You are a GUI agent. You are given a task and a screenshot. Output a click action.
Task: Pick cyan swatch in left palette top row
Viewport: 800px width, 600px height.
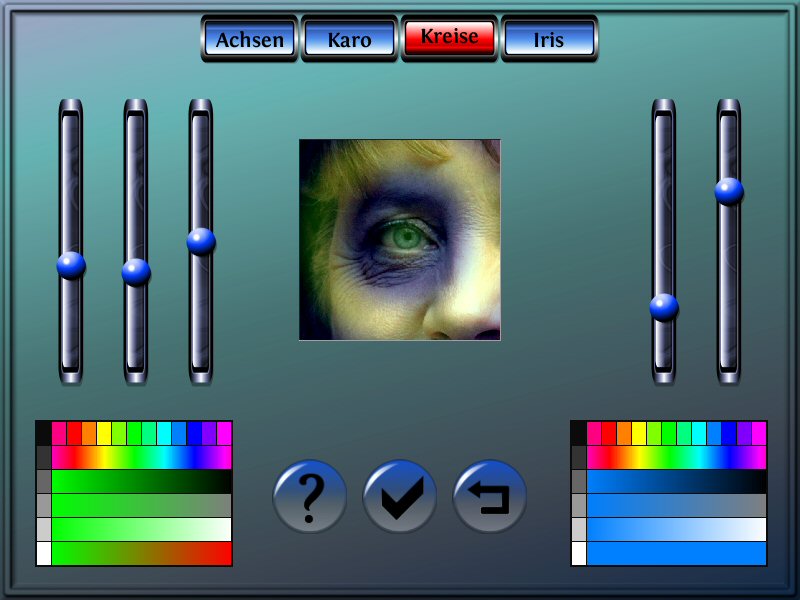point(164,434)
